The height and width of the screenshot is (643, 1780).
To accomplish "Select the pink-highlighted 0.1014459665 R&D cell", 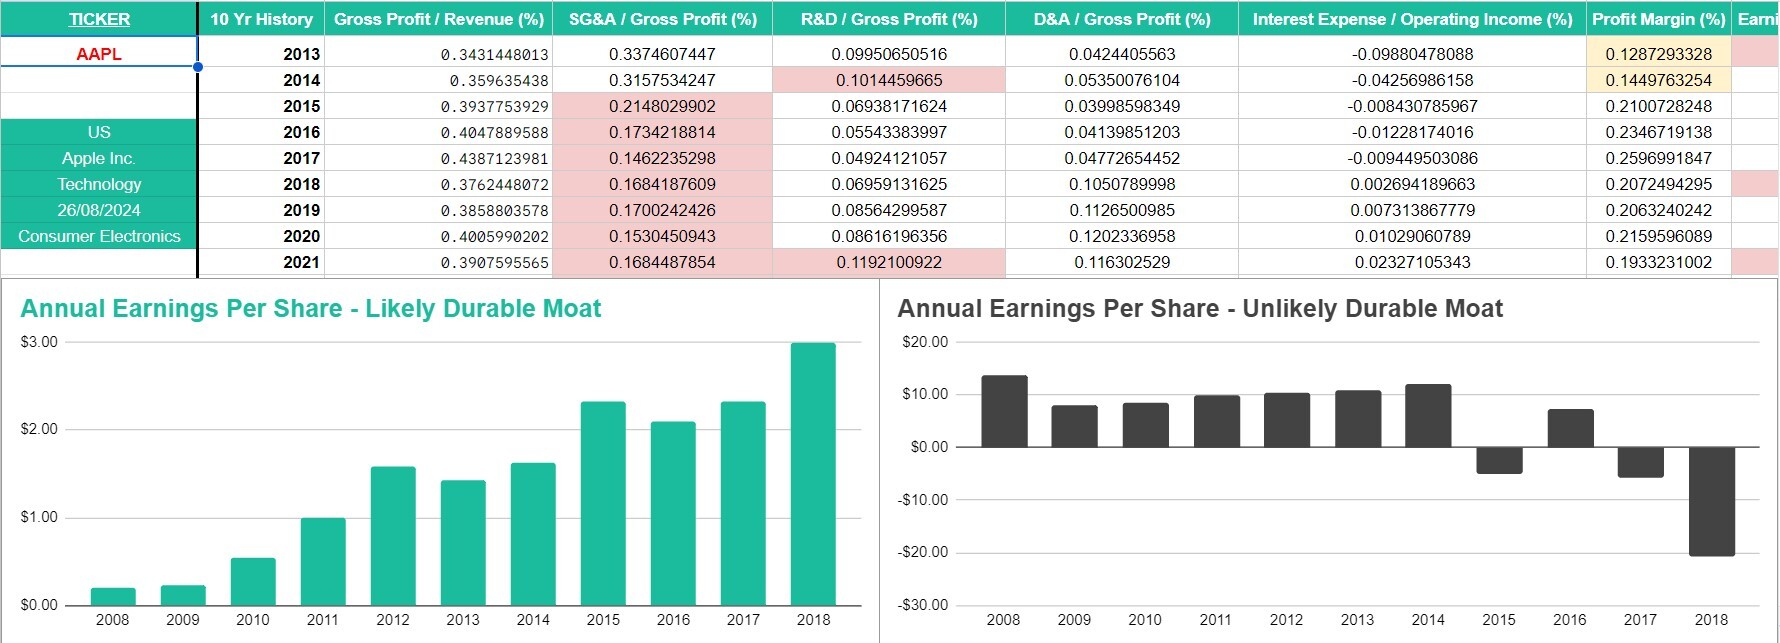I will click(x=889, y=80).
